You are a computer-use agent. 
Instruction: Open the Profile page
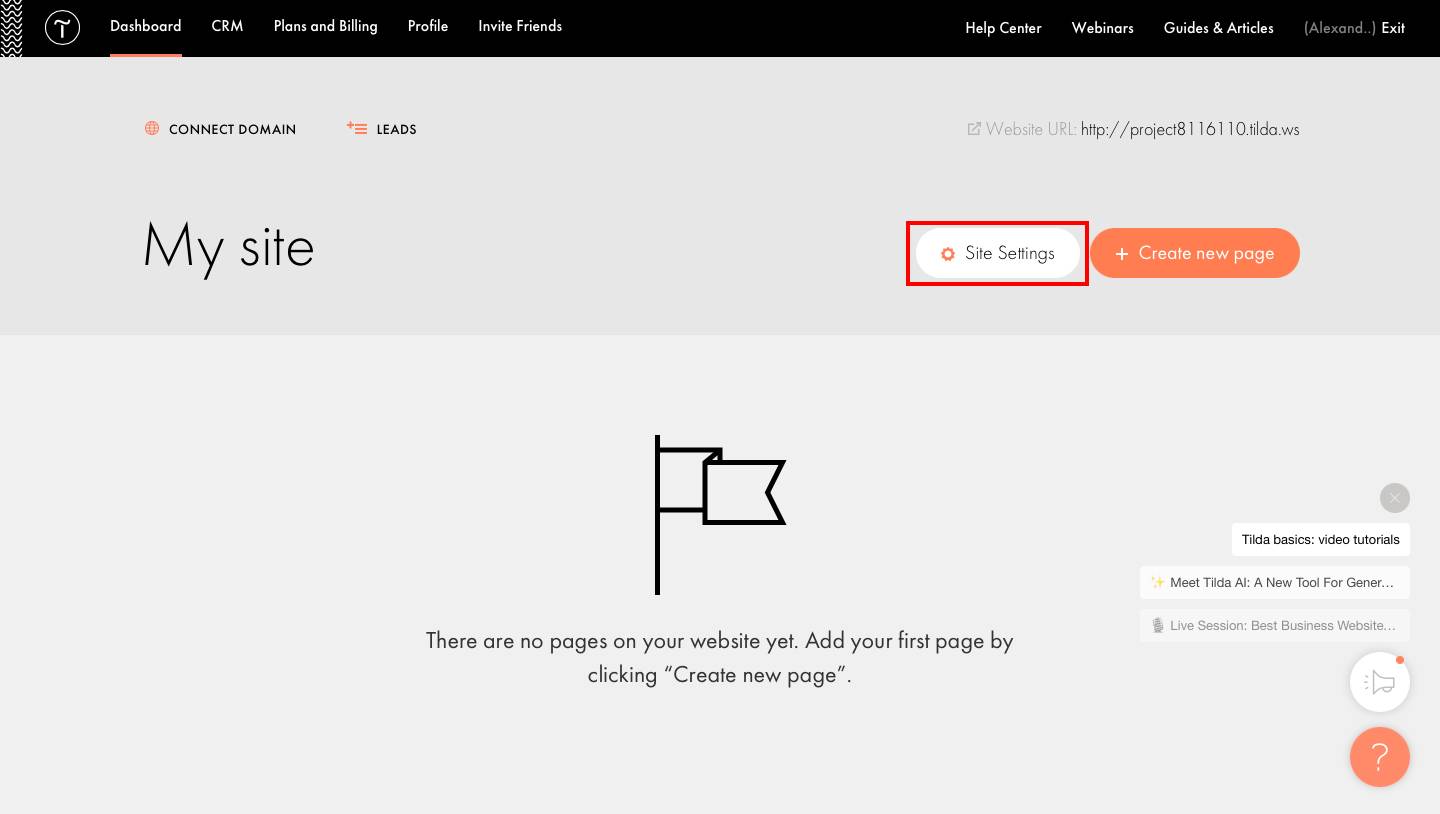[x=428, y=26]
